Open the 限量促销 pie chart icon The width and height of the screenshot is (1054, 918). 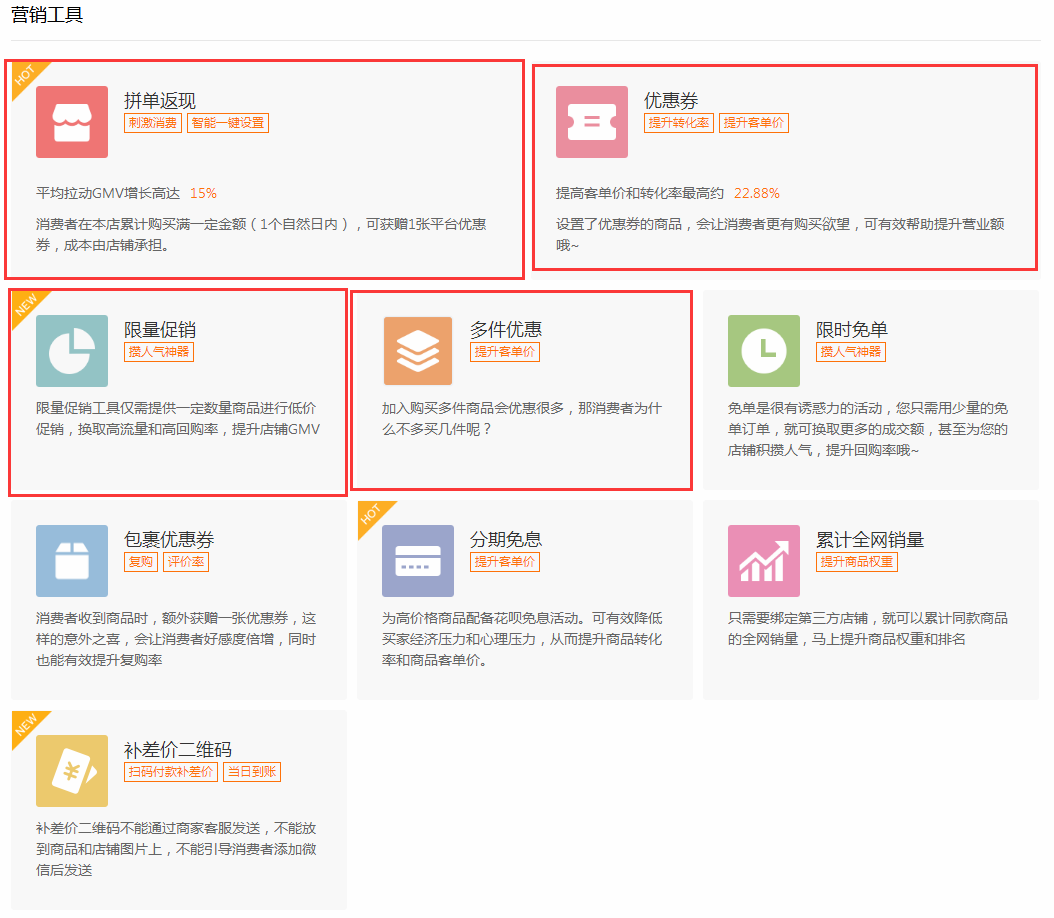click(x=72, y=351)
